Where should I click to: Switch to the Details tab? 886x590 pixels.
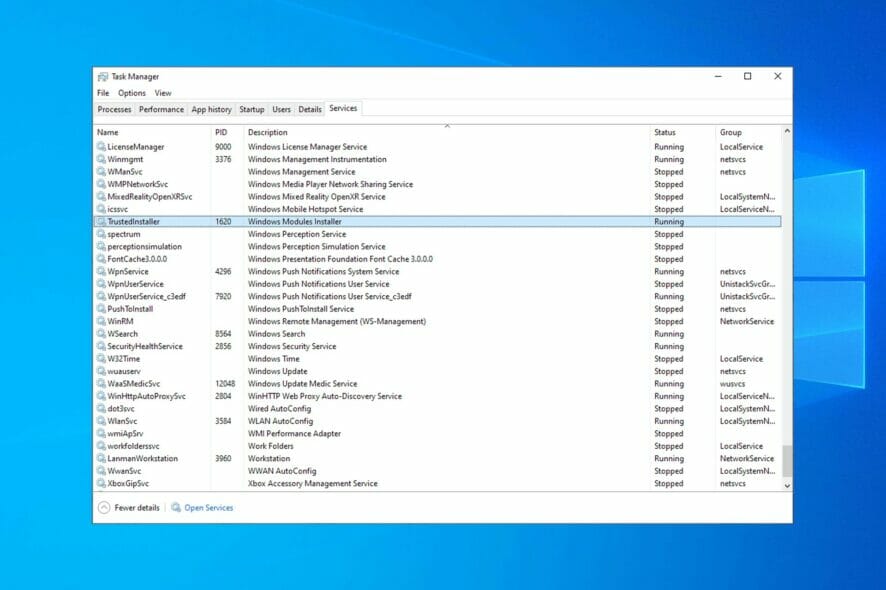(x=310, y=109)
